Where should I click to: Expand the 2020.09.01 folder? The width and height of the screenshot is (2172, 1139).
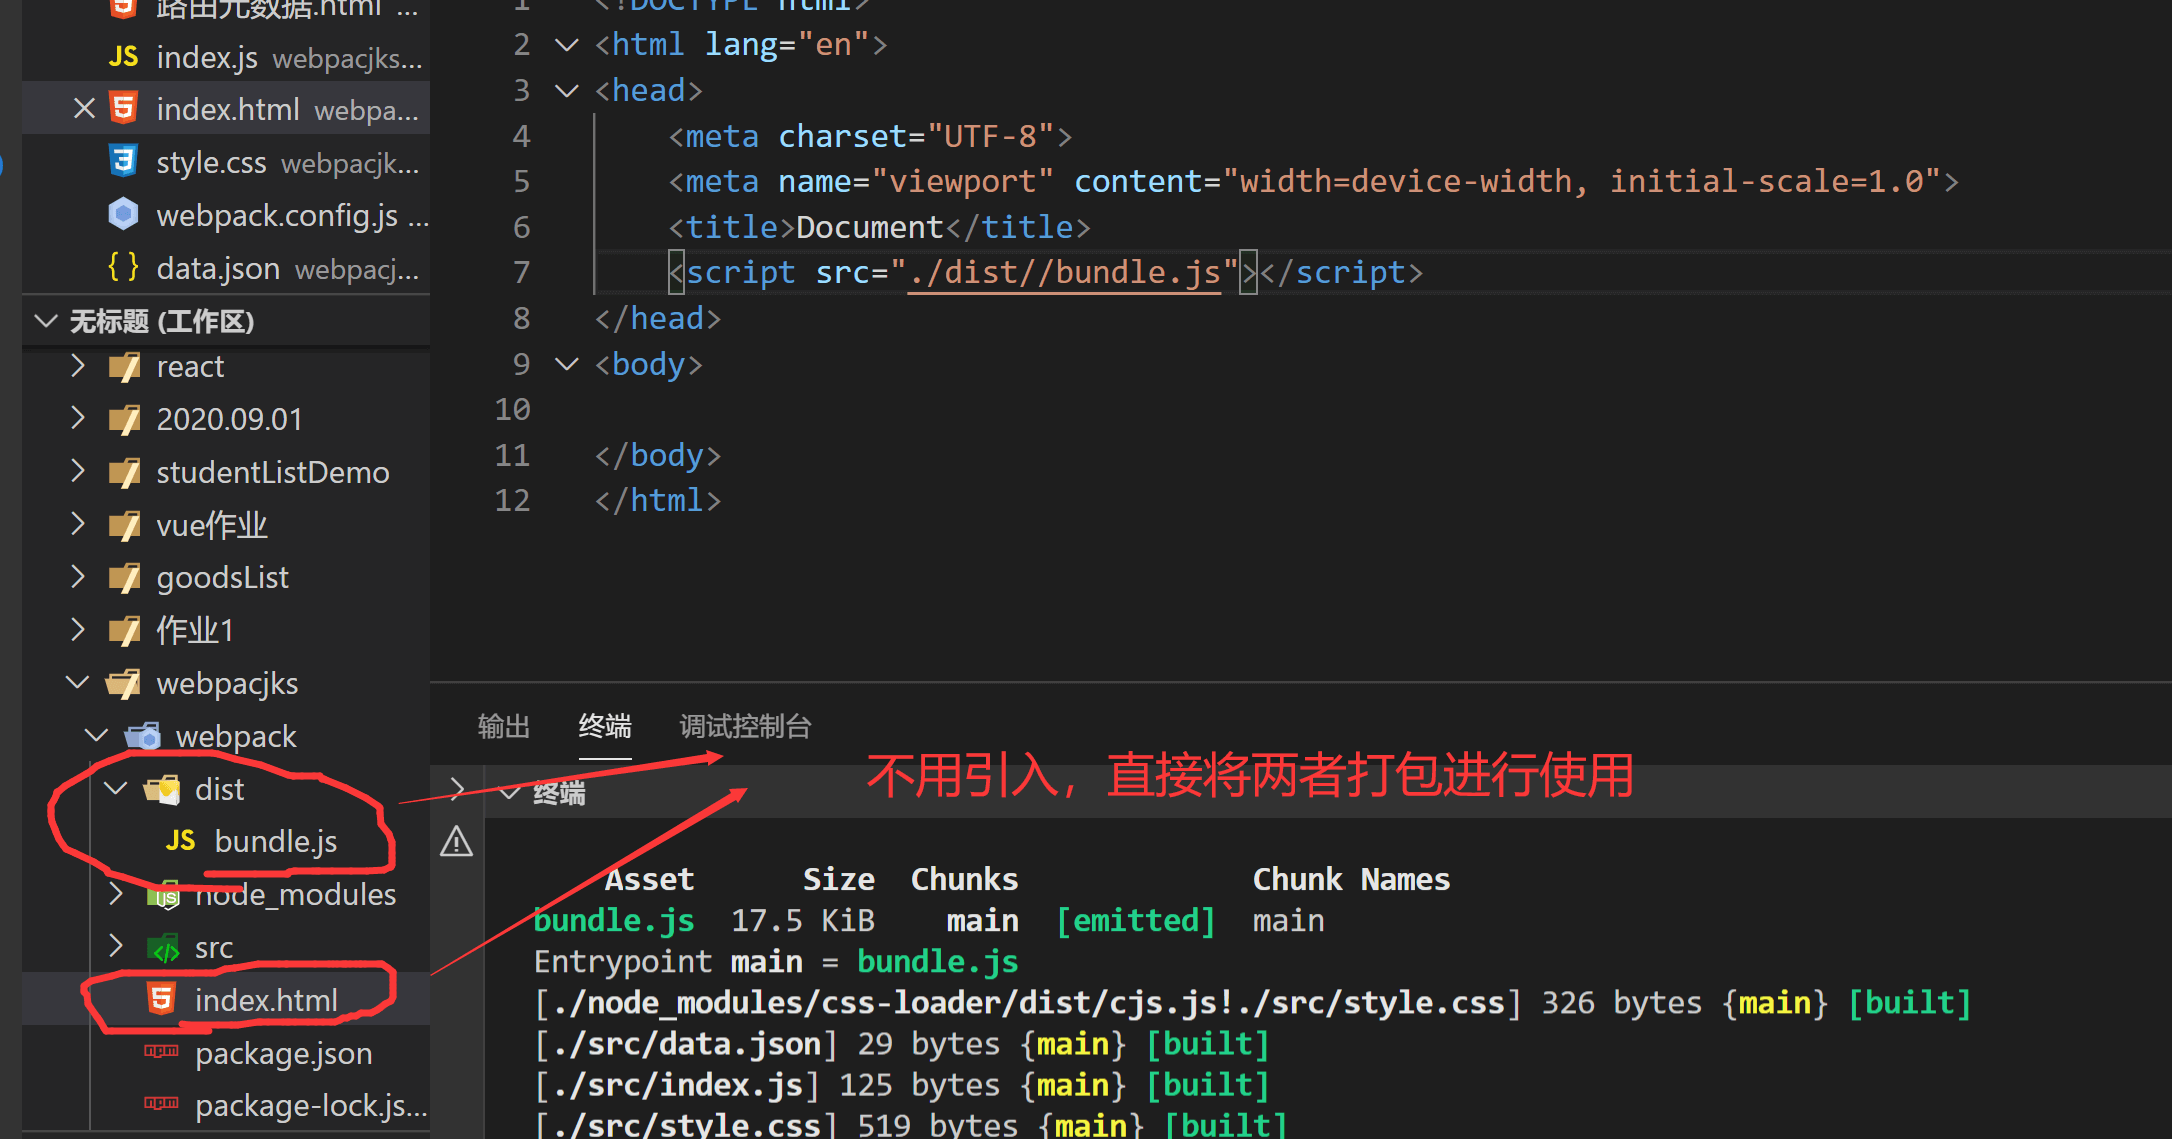(x=78, y=418)
